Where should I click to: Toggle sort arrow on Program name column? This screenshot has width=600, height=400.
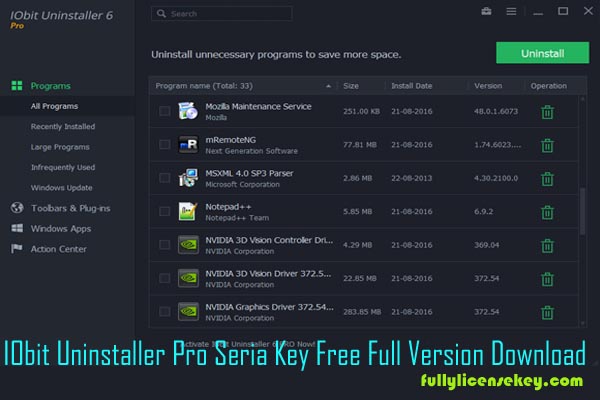328,86
